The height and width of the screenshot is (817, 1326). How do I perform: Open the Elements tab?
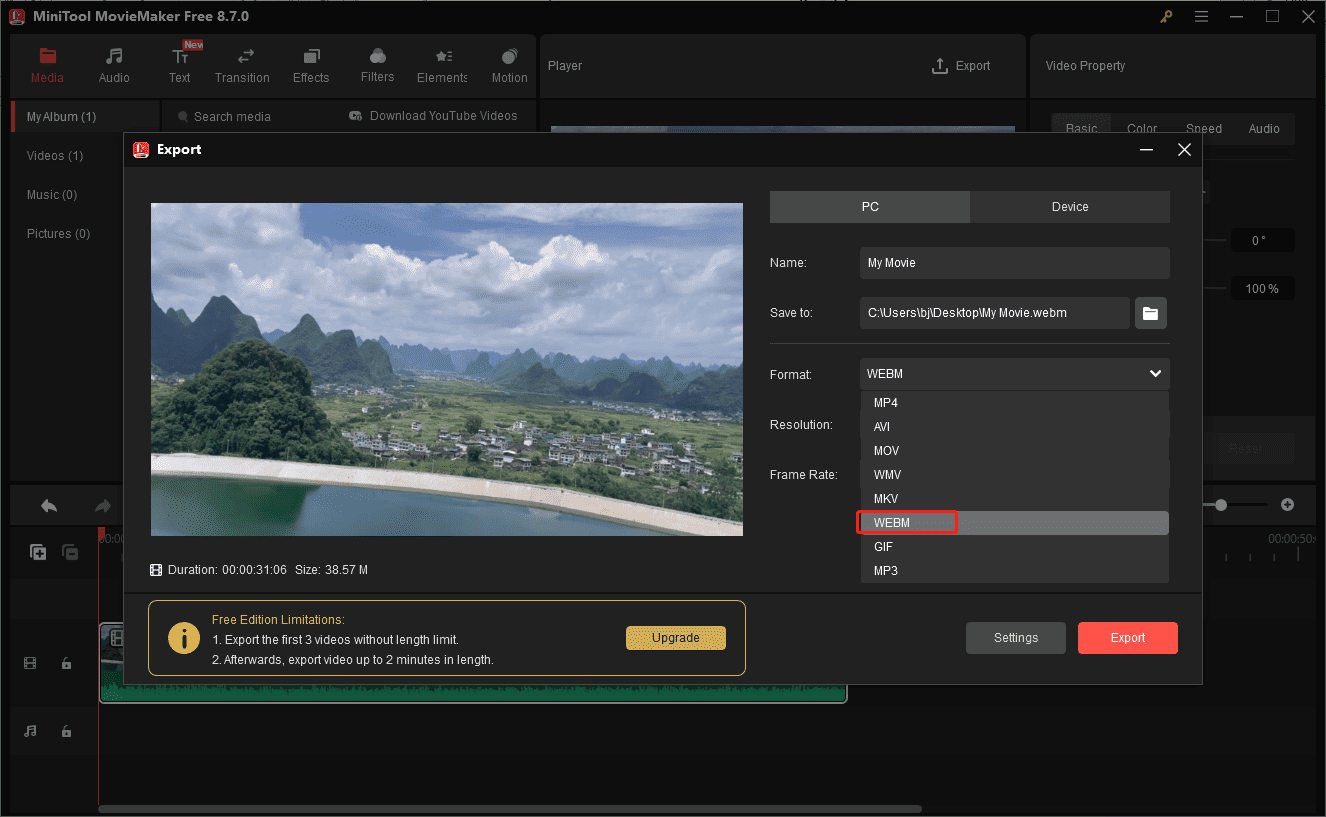point(442,65)
